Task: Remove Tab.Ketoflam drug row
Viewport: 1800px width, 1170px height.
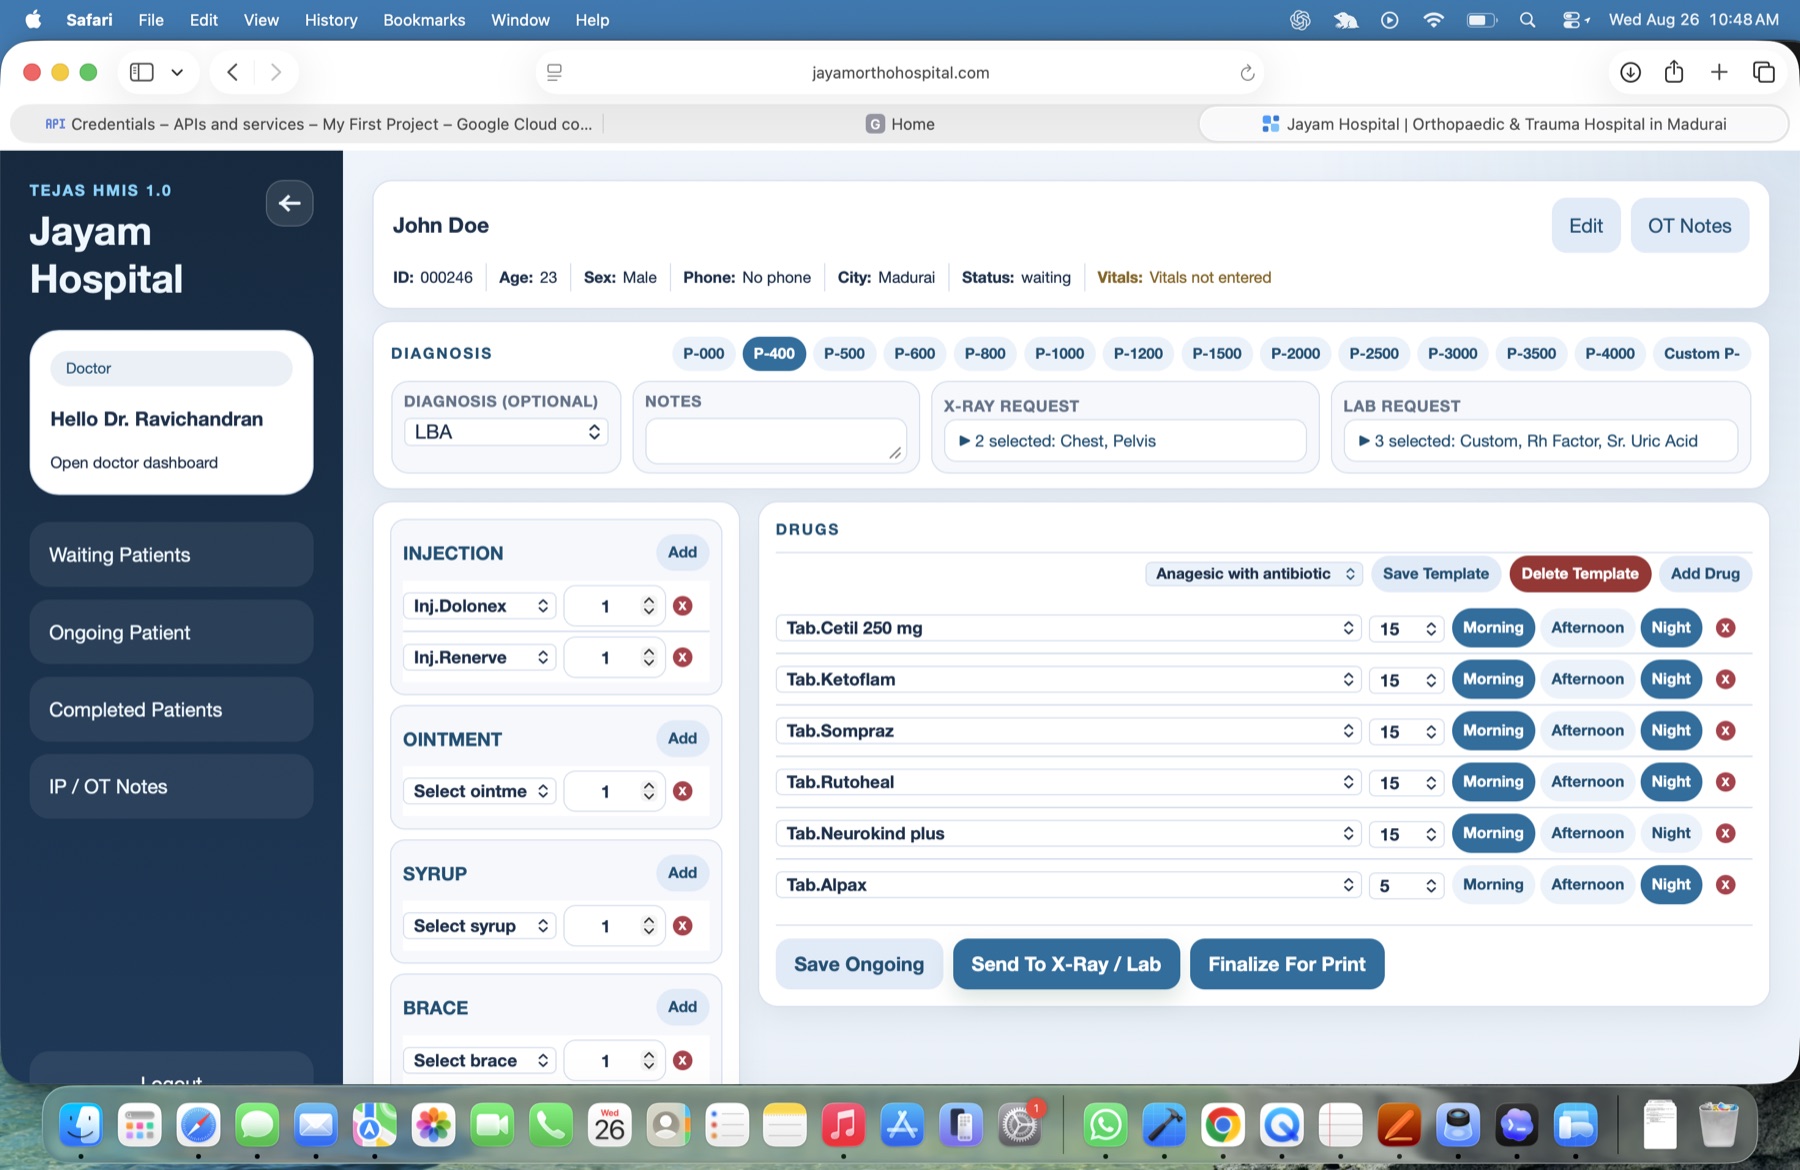Action: (x=1725, y=679)
